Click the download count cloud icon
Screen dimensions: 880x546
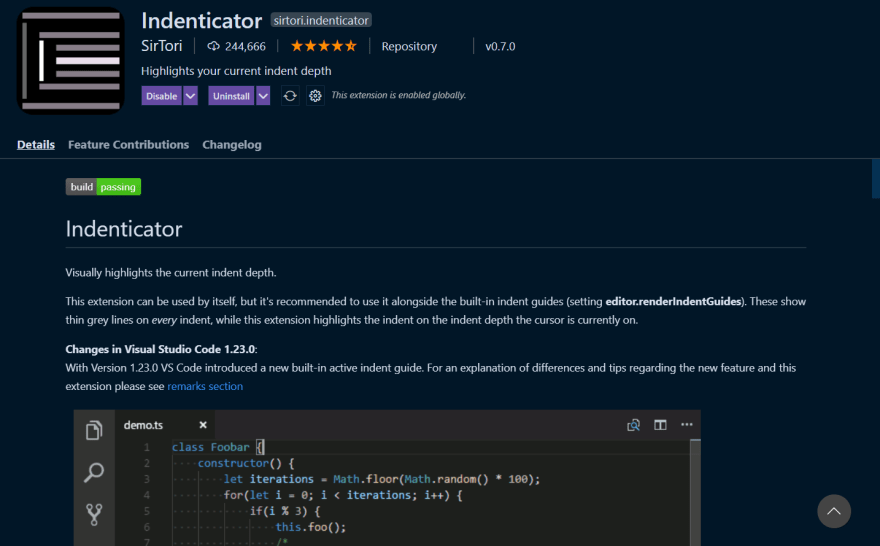[x=213, y=46]
